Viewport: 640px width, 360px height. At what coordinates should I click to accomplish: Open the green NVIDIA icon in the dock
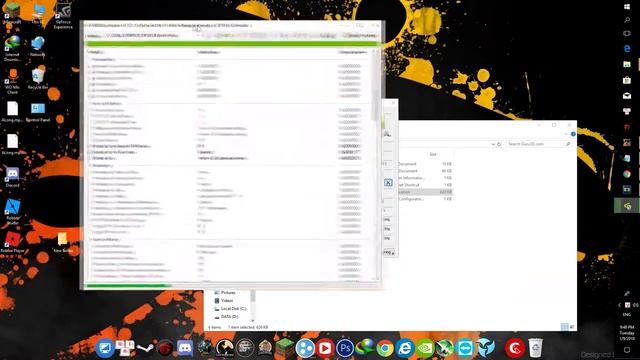[425, 348]
